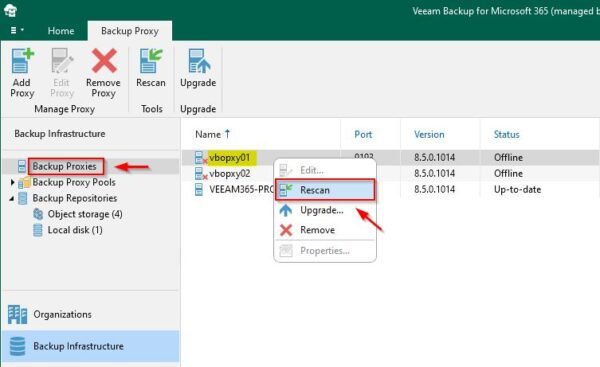
Task: Select the vbopxy01 proxy row
Action: click(390, 157)
